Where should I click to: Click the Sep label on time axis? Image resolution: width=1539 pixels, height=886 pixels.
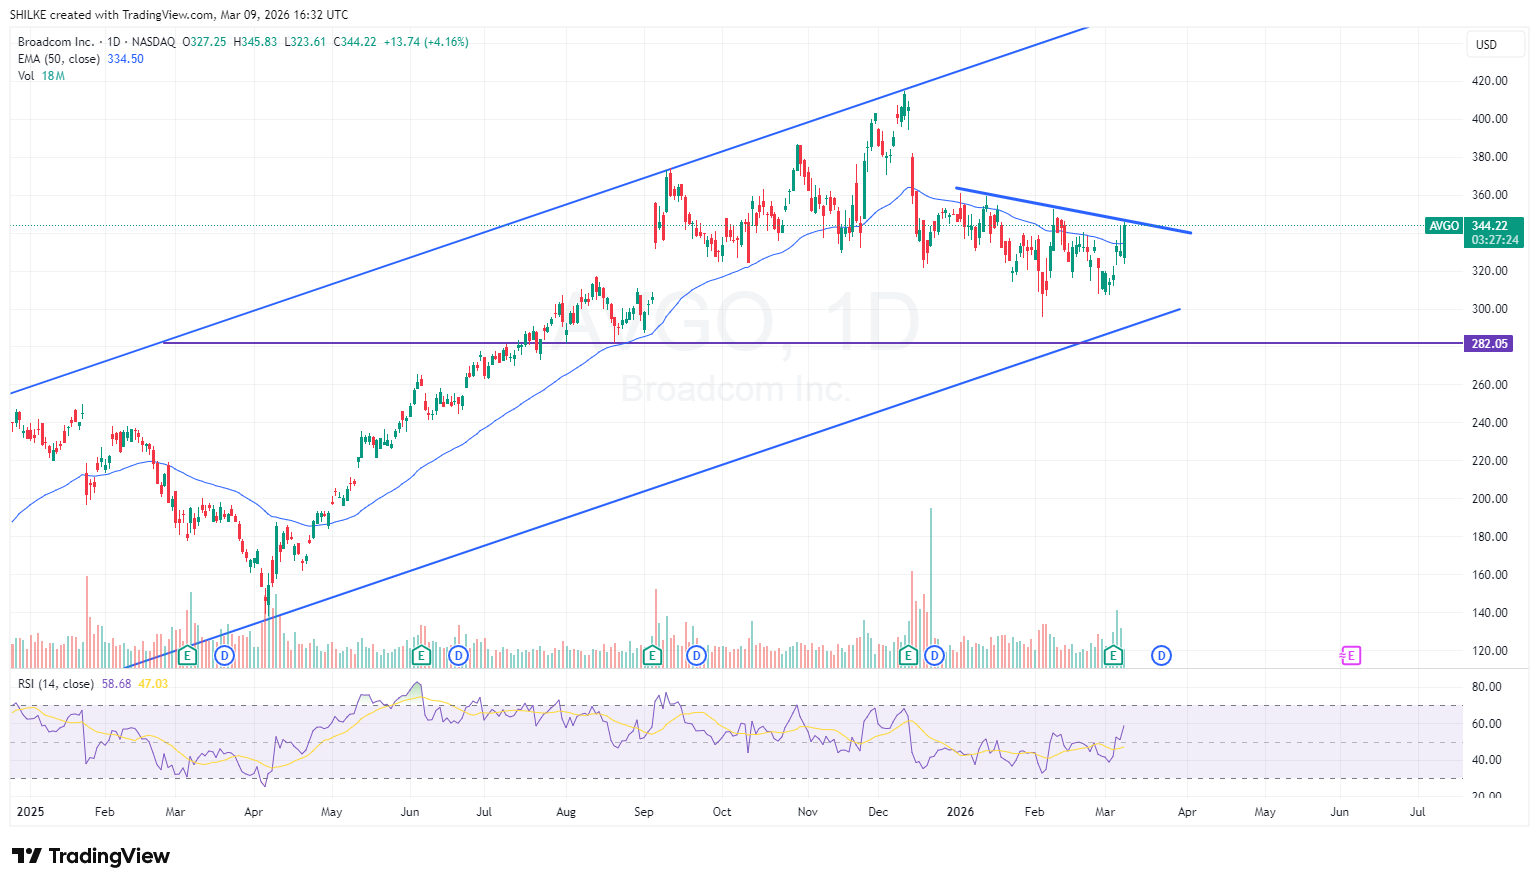pos(644,812)
